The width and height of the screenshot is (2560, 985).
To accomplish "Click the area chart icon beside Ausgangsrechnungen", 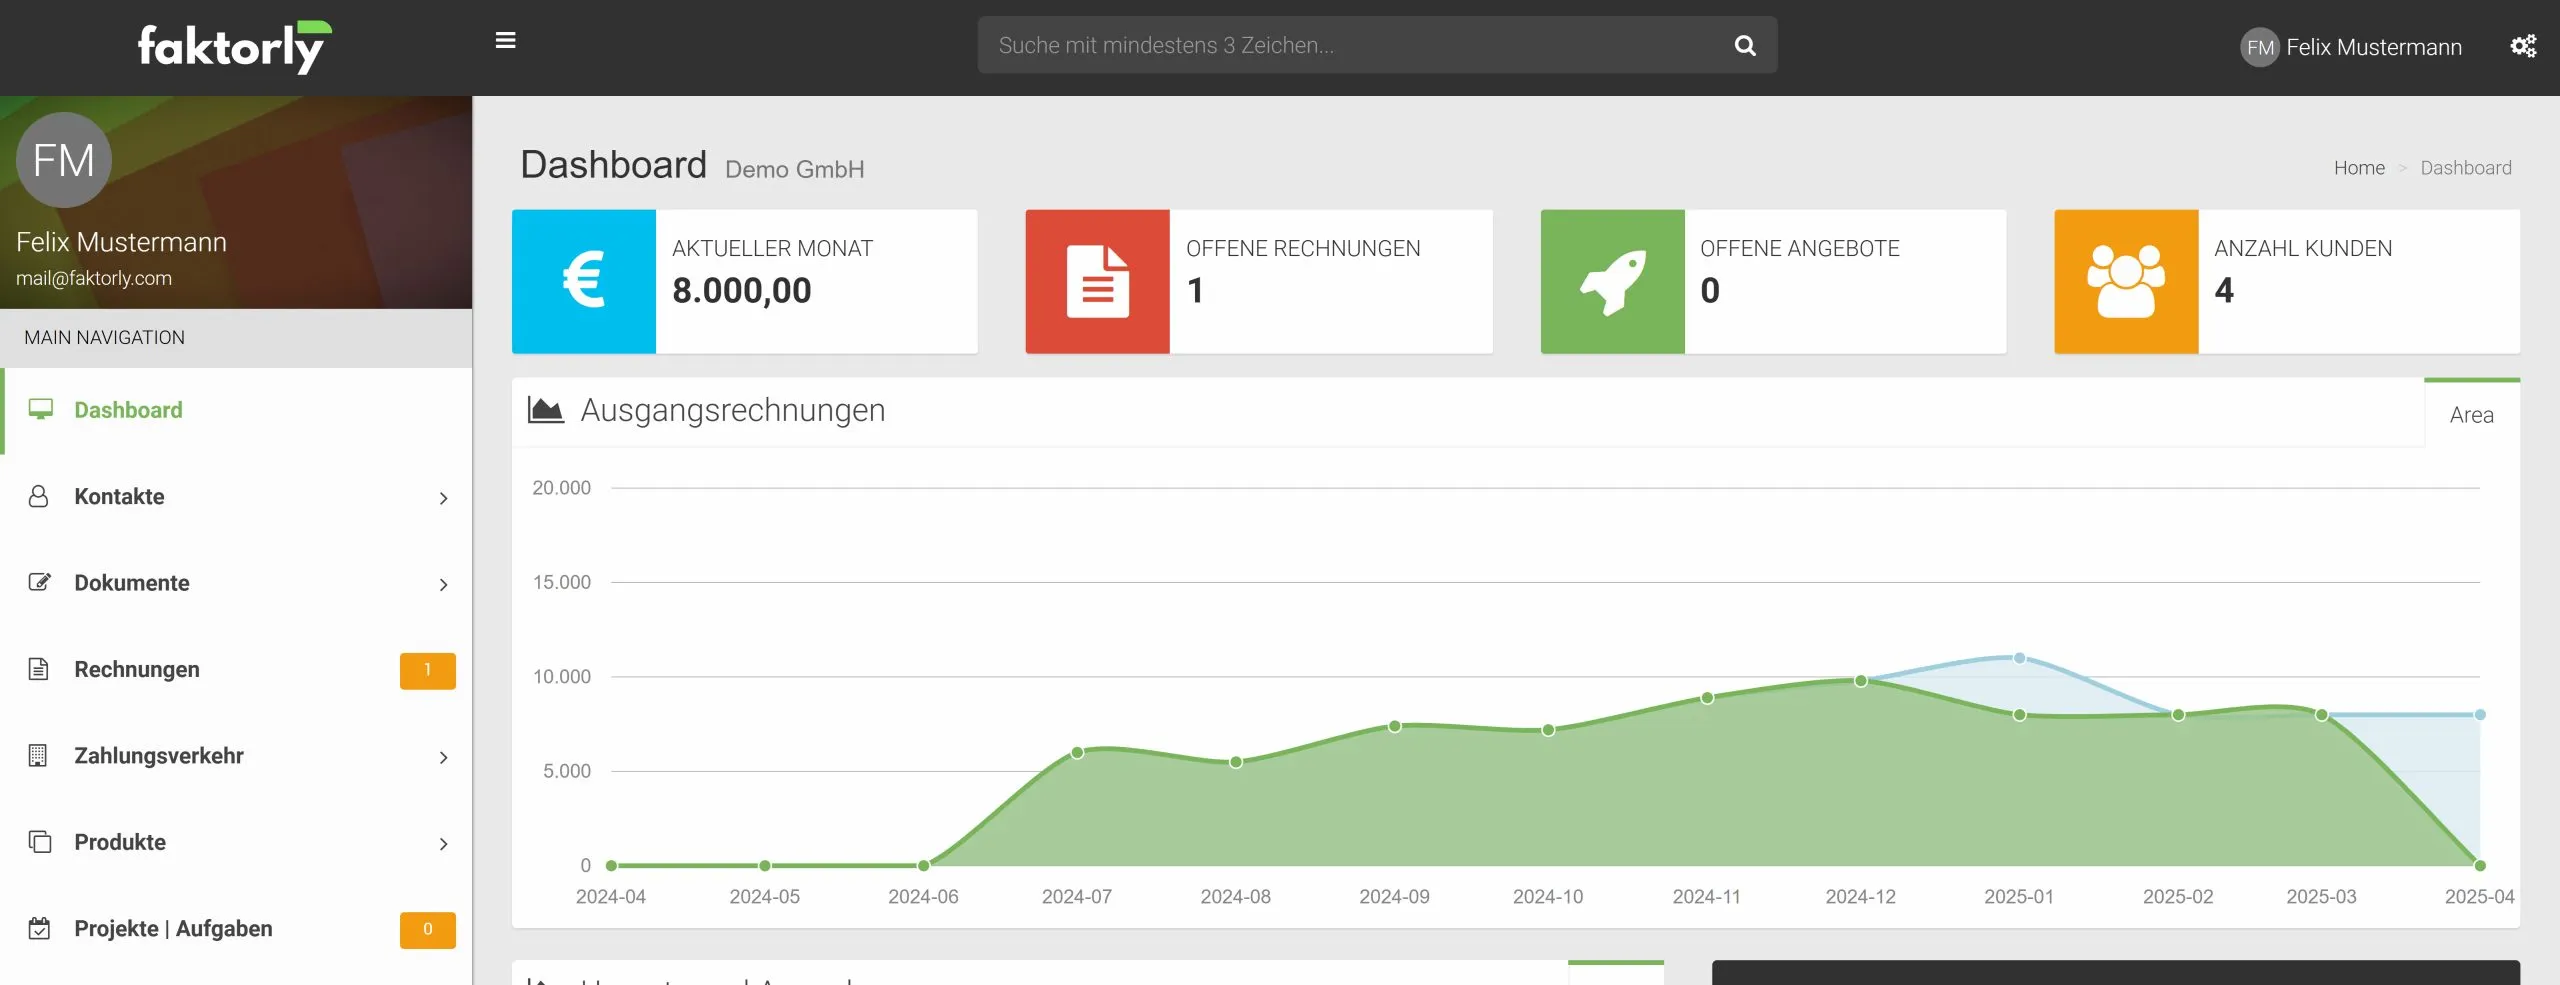I will pyautogui.click(x=546, y=410).
